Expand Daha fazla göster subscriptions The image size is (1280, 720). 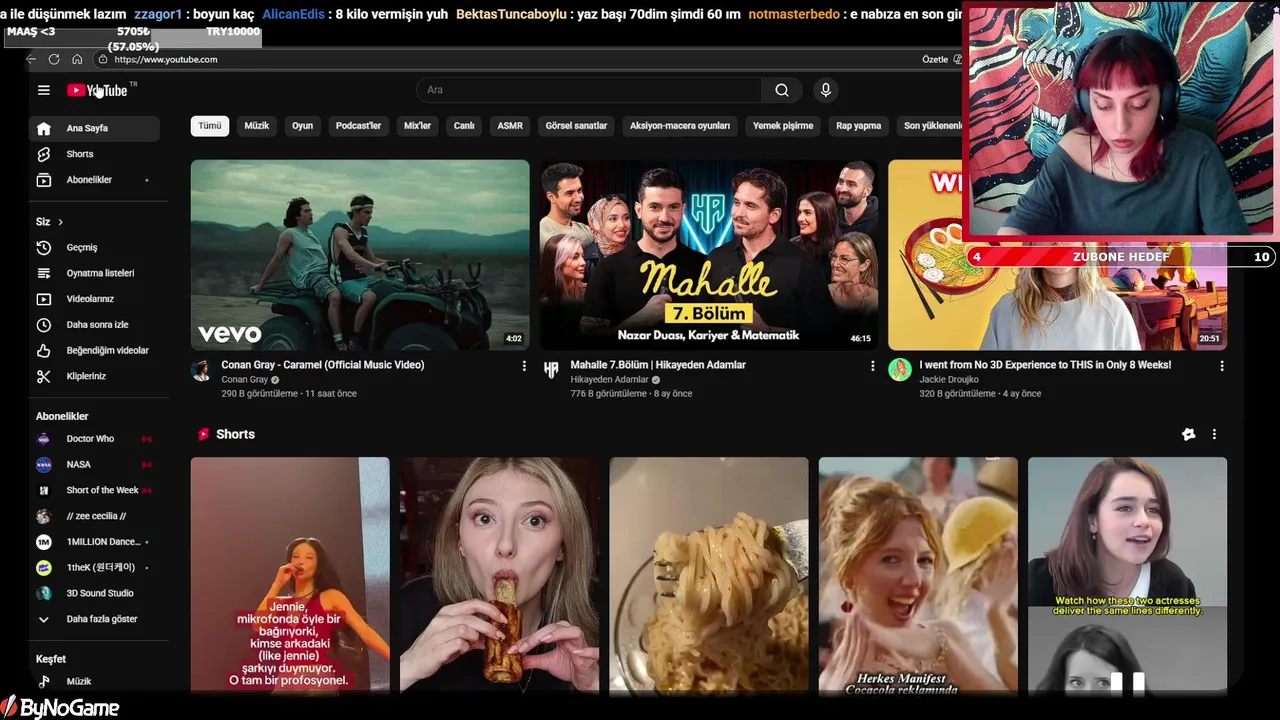coord(94,619)
